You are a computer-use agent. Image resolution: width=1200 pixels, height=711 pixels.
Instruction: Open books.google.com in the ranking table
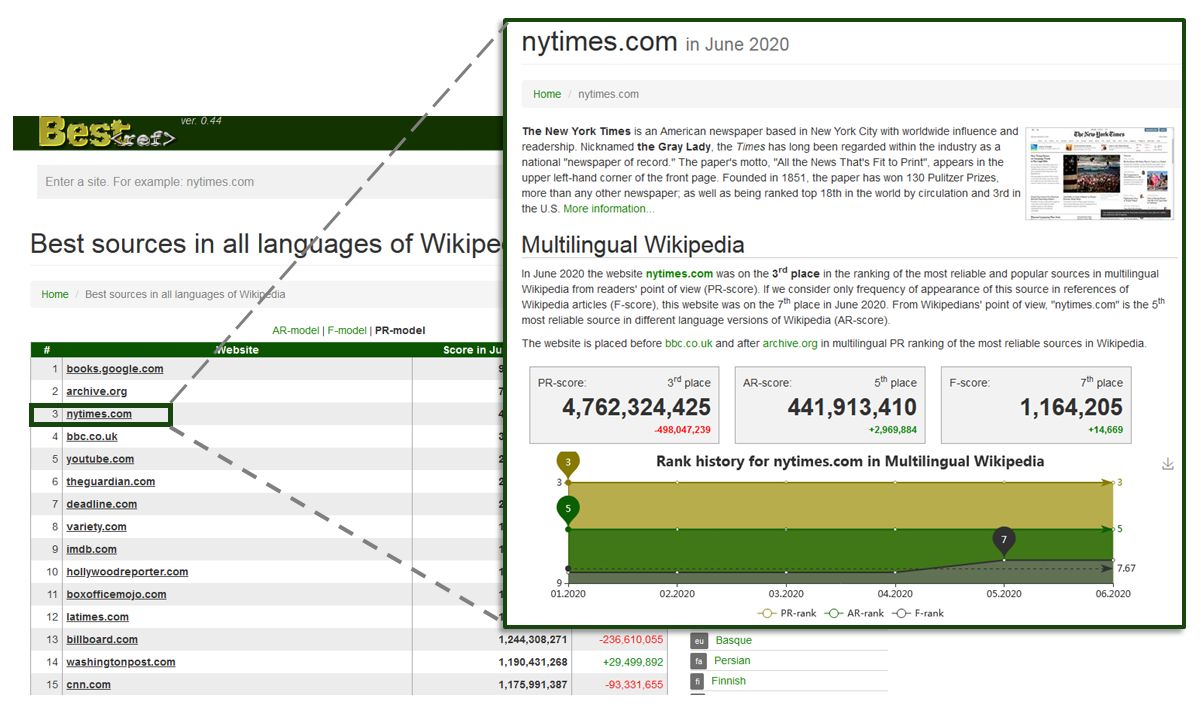115,369
